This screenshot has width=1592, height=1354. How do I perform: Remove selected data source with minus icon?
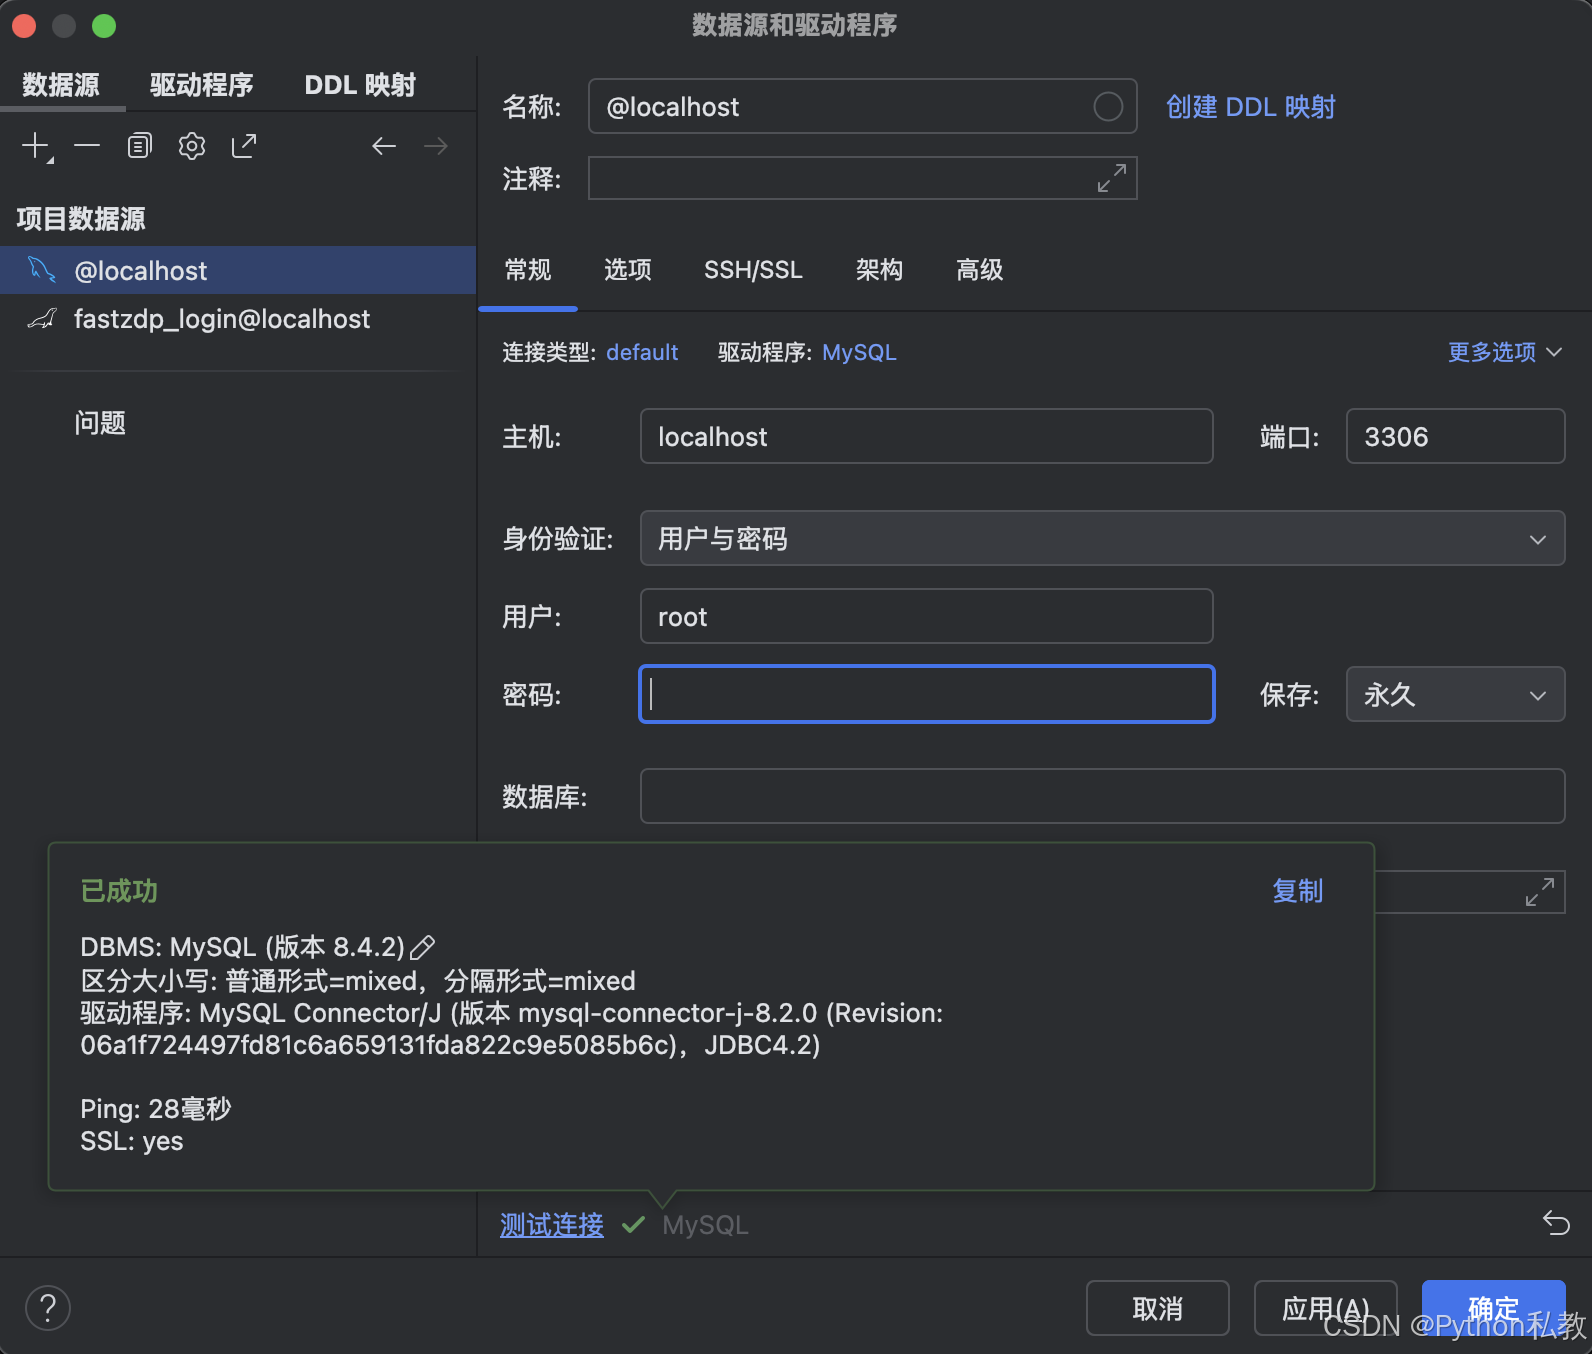point(87,146)
